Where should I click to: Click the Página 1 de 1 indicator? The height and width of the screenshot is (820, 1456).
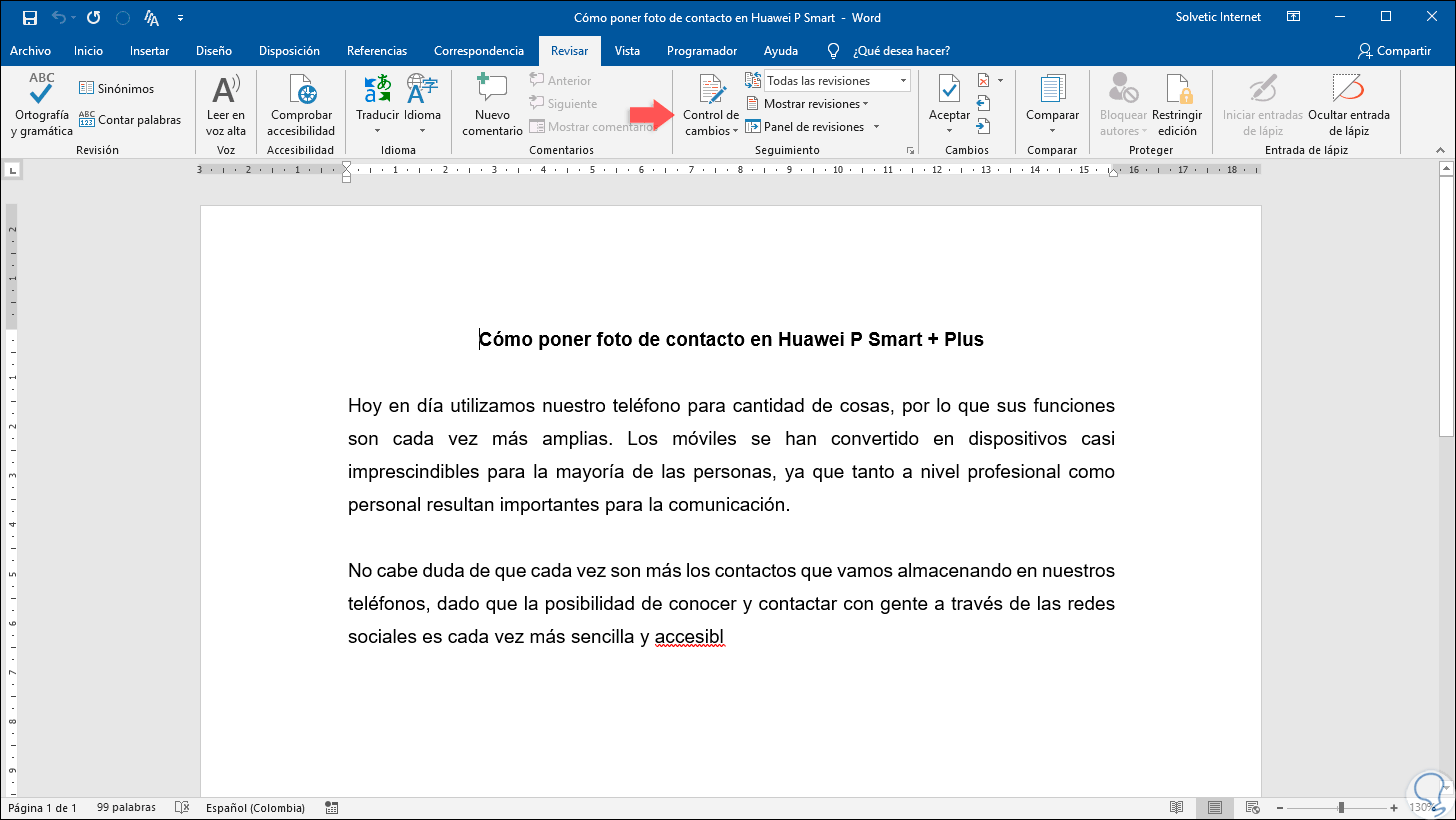[x=42, y=808]
